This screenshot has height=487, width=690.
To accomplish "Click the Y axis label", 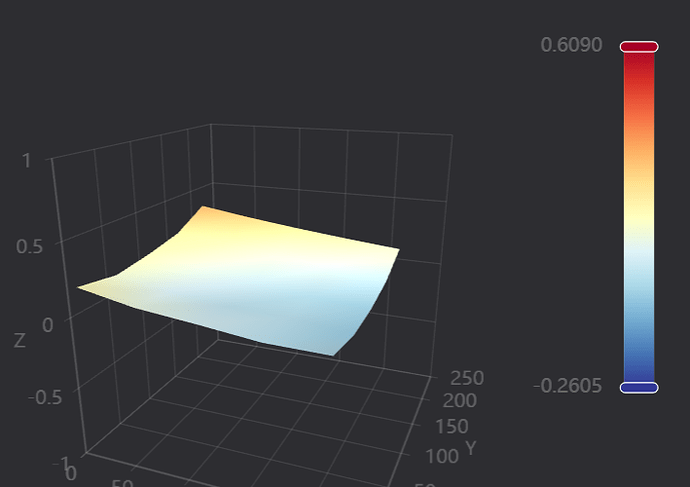I will coord(469,446).
